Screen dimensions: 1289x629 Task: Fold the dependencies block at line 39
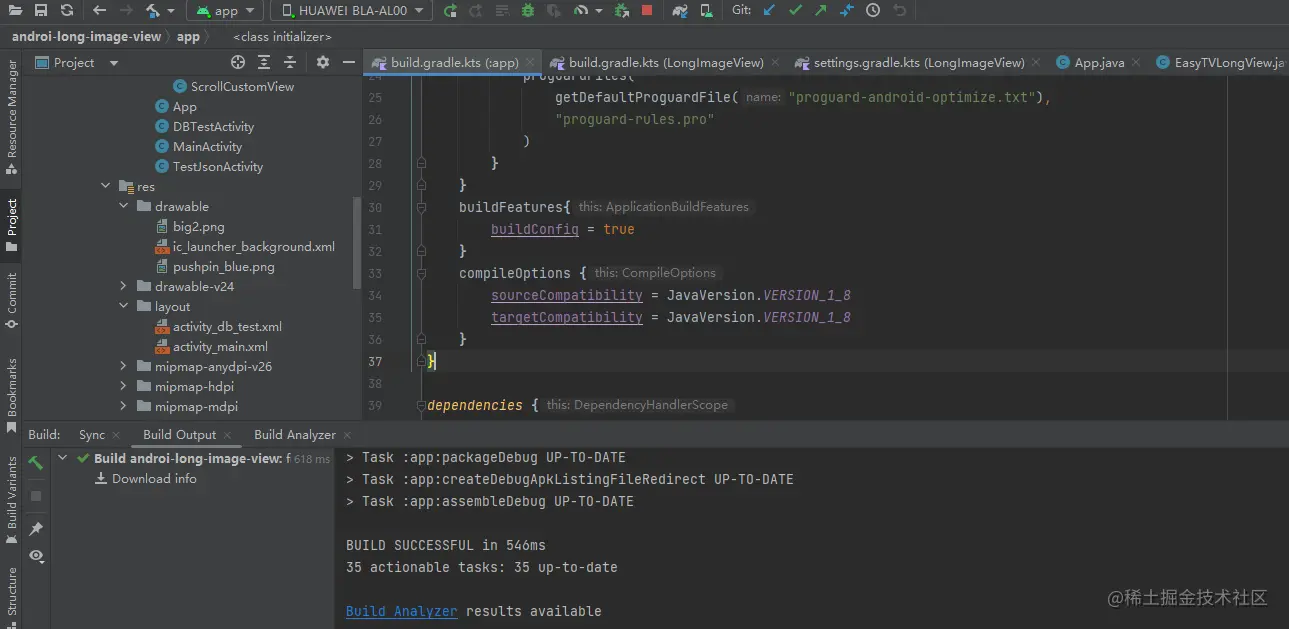421,405
